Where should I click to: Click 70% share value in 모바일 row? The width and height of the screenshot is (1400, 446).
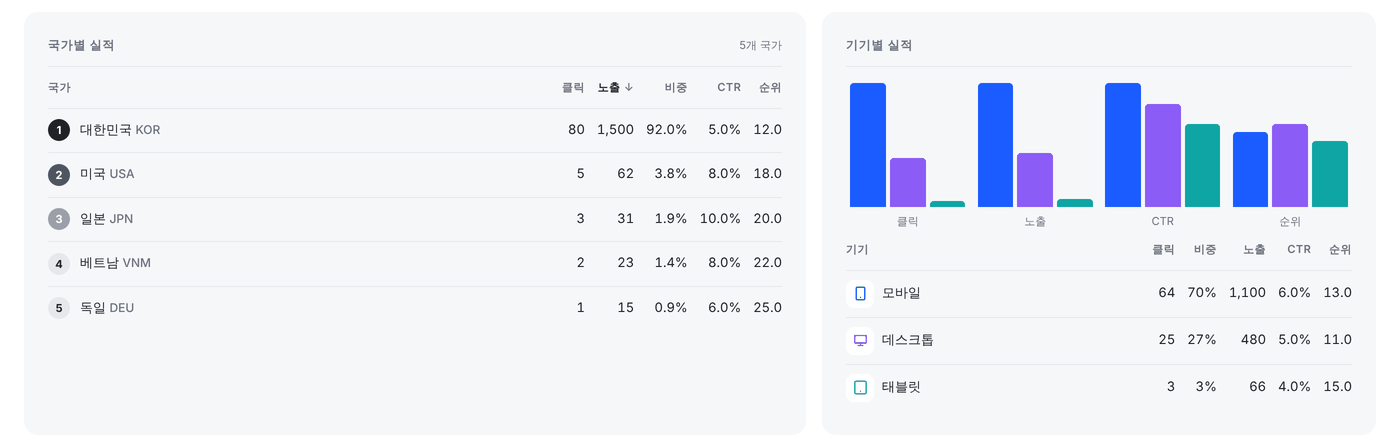click(x=1201, y=293)
